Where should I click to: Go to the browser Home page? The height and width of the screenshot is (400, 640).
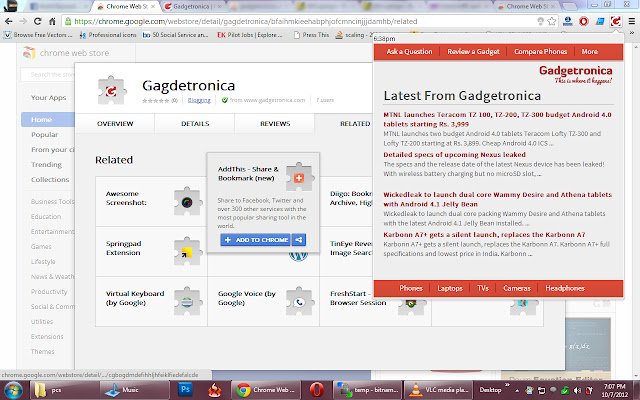(x=52, y=21)
